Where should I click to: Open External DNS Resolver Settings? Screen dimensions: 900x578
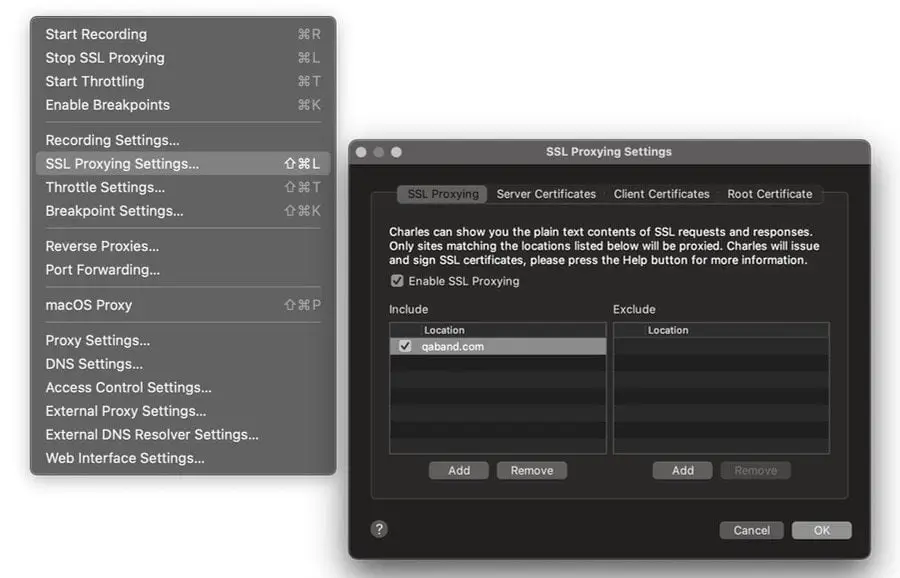coord(152,434)
